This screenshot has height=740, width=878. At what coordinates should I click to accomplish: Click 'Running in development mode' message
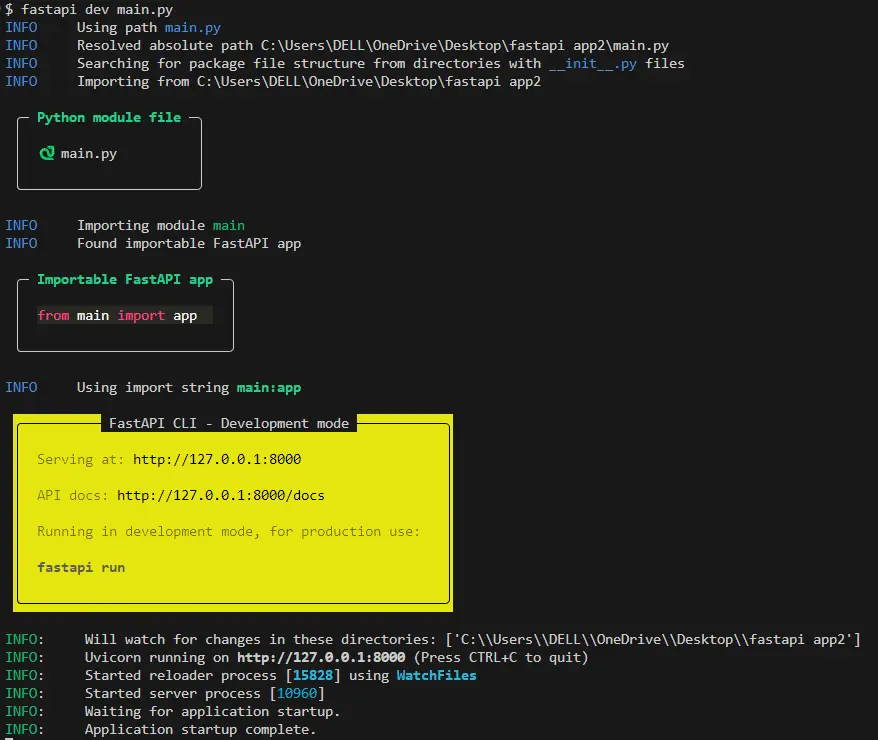[228, 531]
